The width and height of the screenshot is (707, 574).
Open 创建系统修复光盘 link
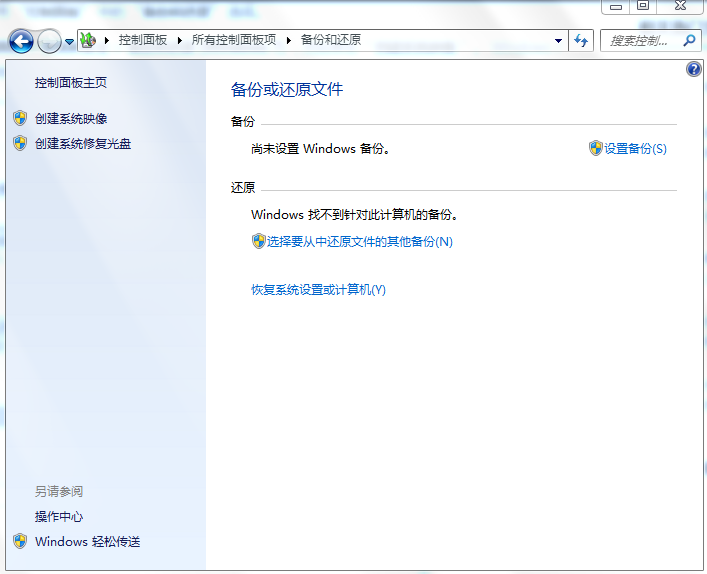click(x=83, y=144)
